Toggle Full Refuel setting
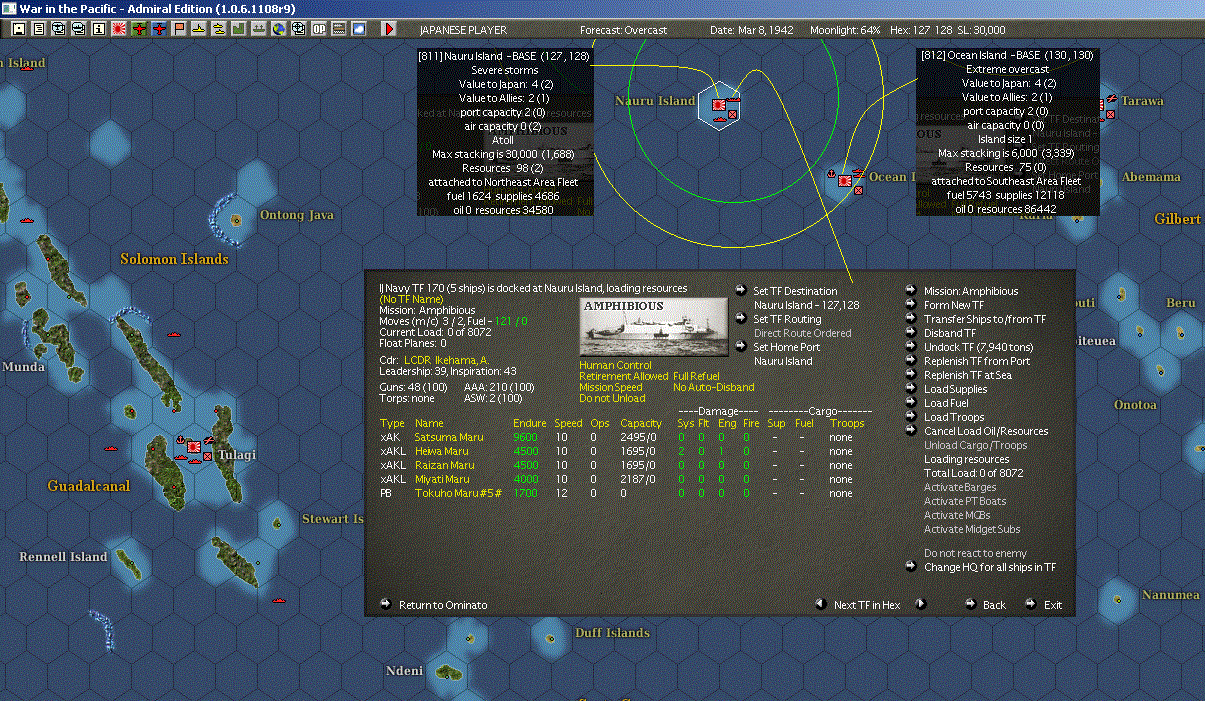 697,377
